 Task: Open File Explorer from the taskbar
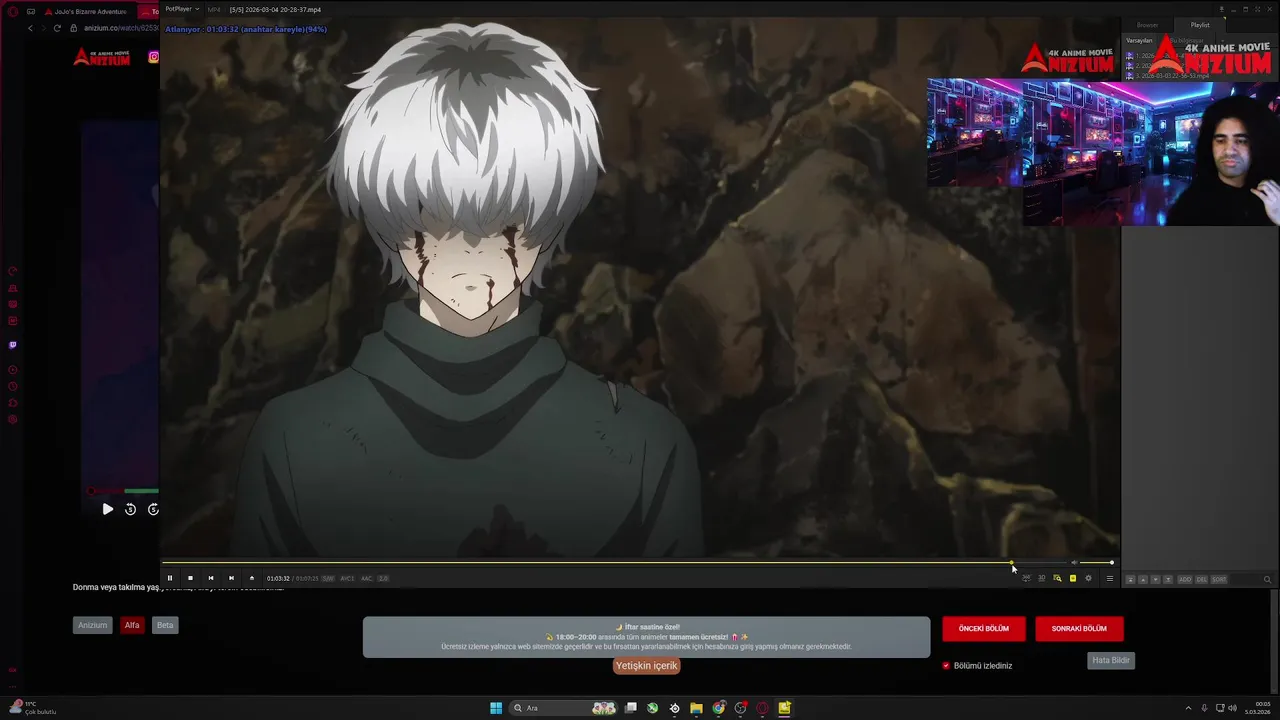click(696, 708)
